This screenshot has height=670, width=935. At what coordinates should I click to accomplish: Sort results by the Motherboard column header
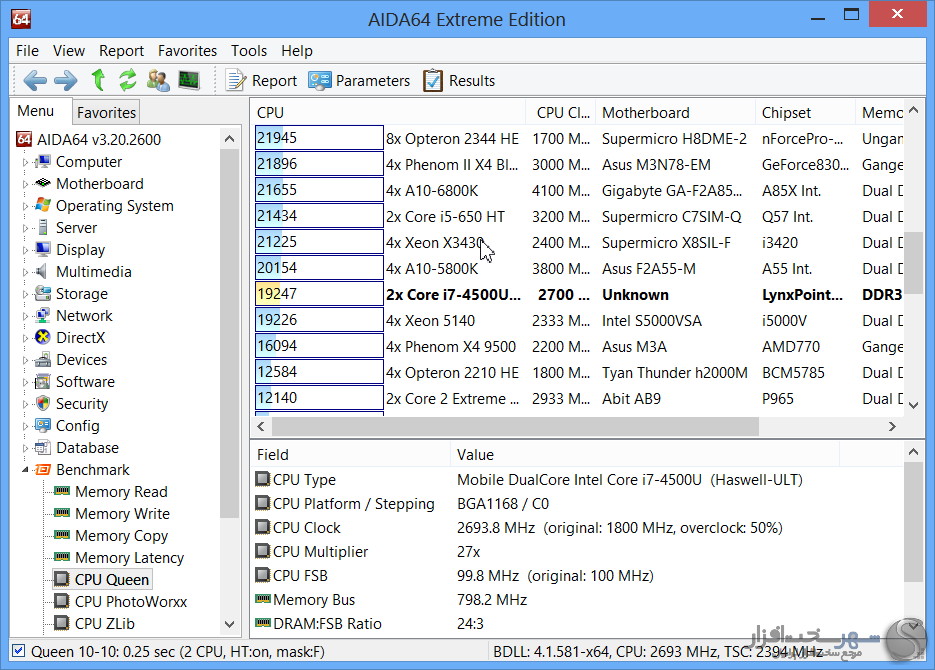[x=645, y=113]
